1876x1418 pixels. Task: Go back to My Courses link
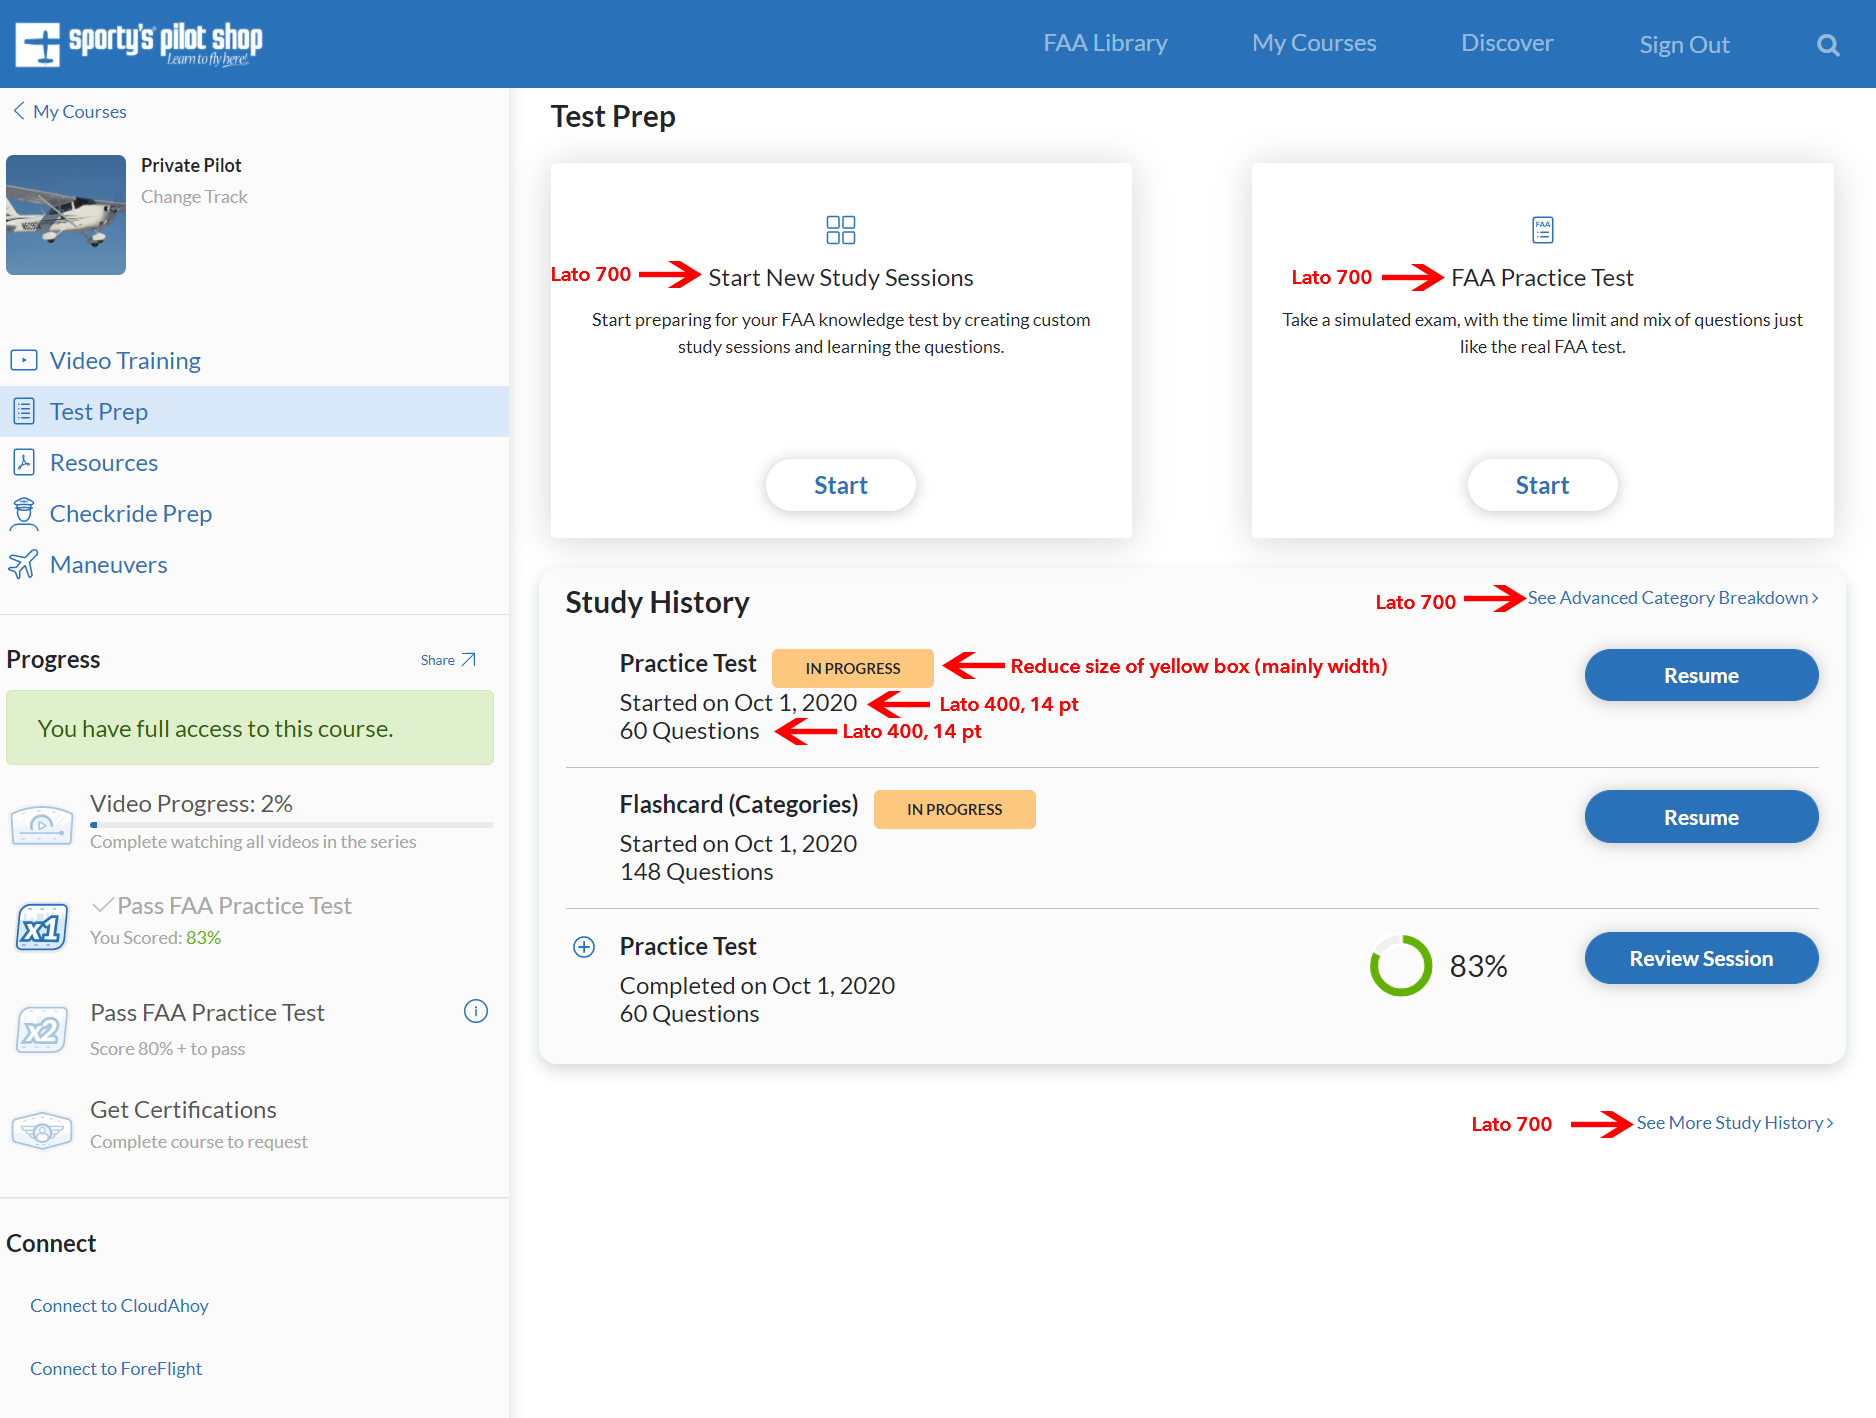click(x=80, y=111)
